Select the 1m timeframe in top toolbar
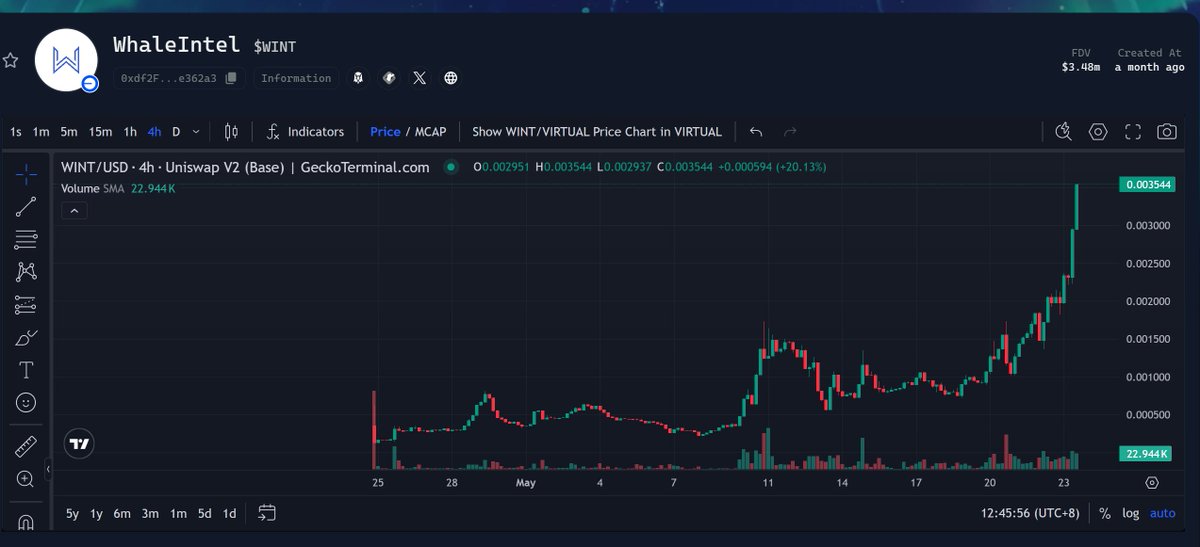 click(x=41, y=132)
